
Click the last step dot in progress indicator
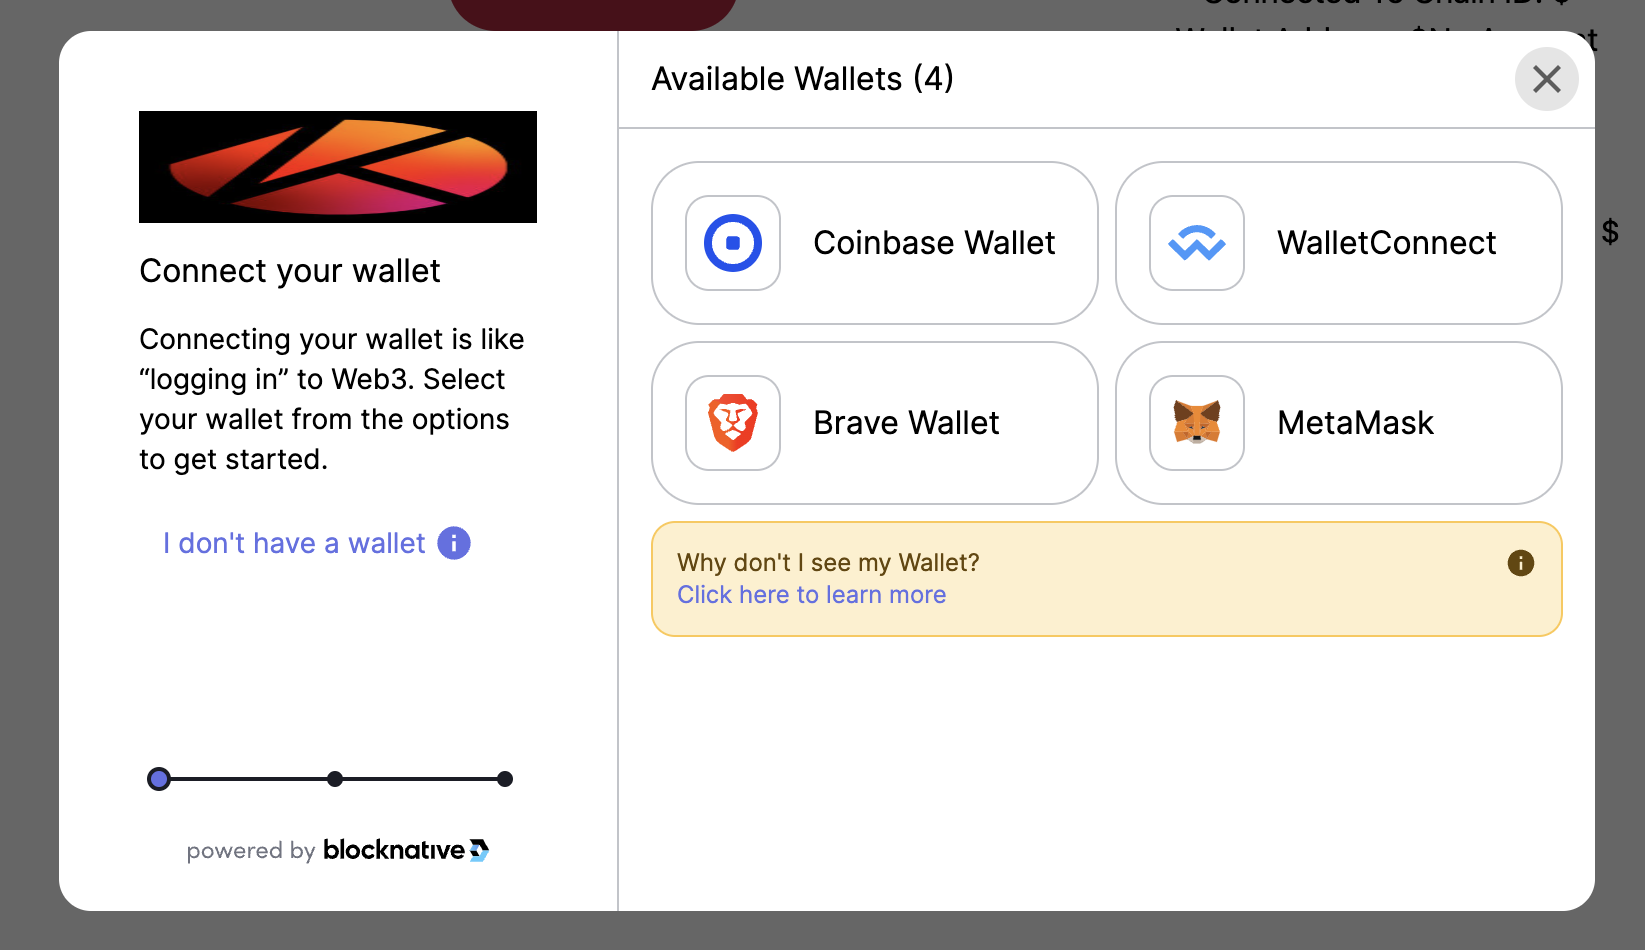click(505, 779)
